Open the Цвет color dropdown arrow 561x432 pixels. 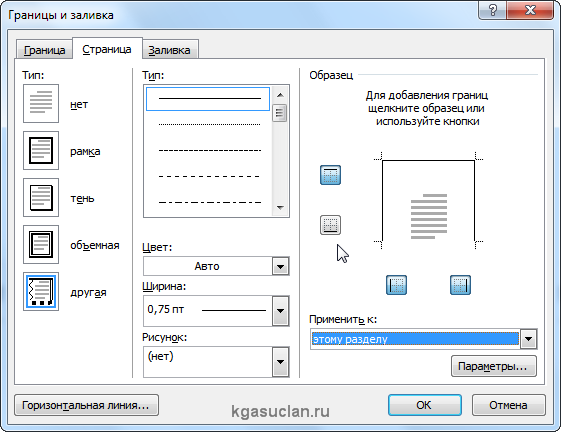click(280, 266)
